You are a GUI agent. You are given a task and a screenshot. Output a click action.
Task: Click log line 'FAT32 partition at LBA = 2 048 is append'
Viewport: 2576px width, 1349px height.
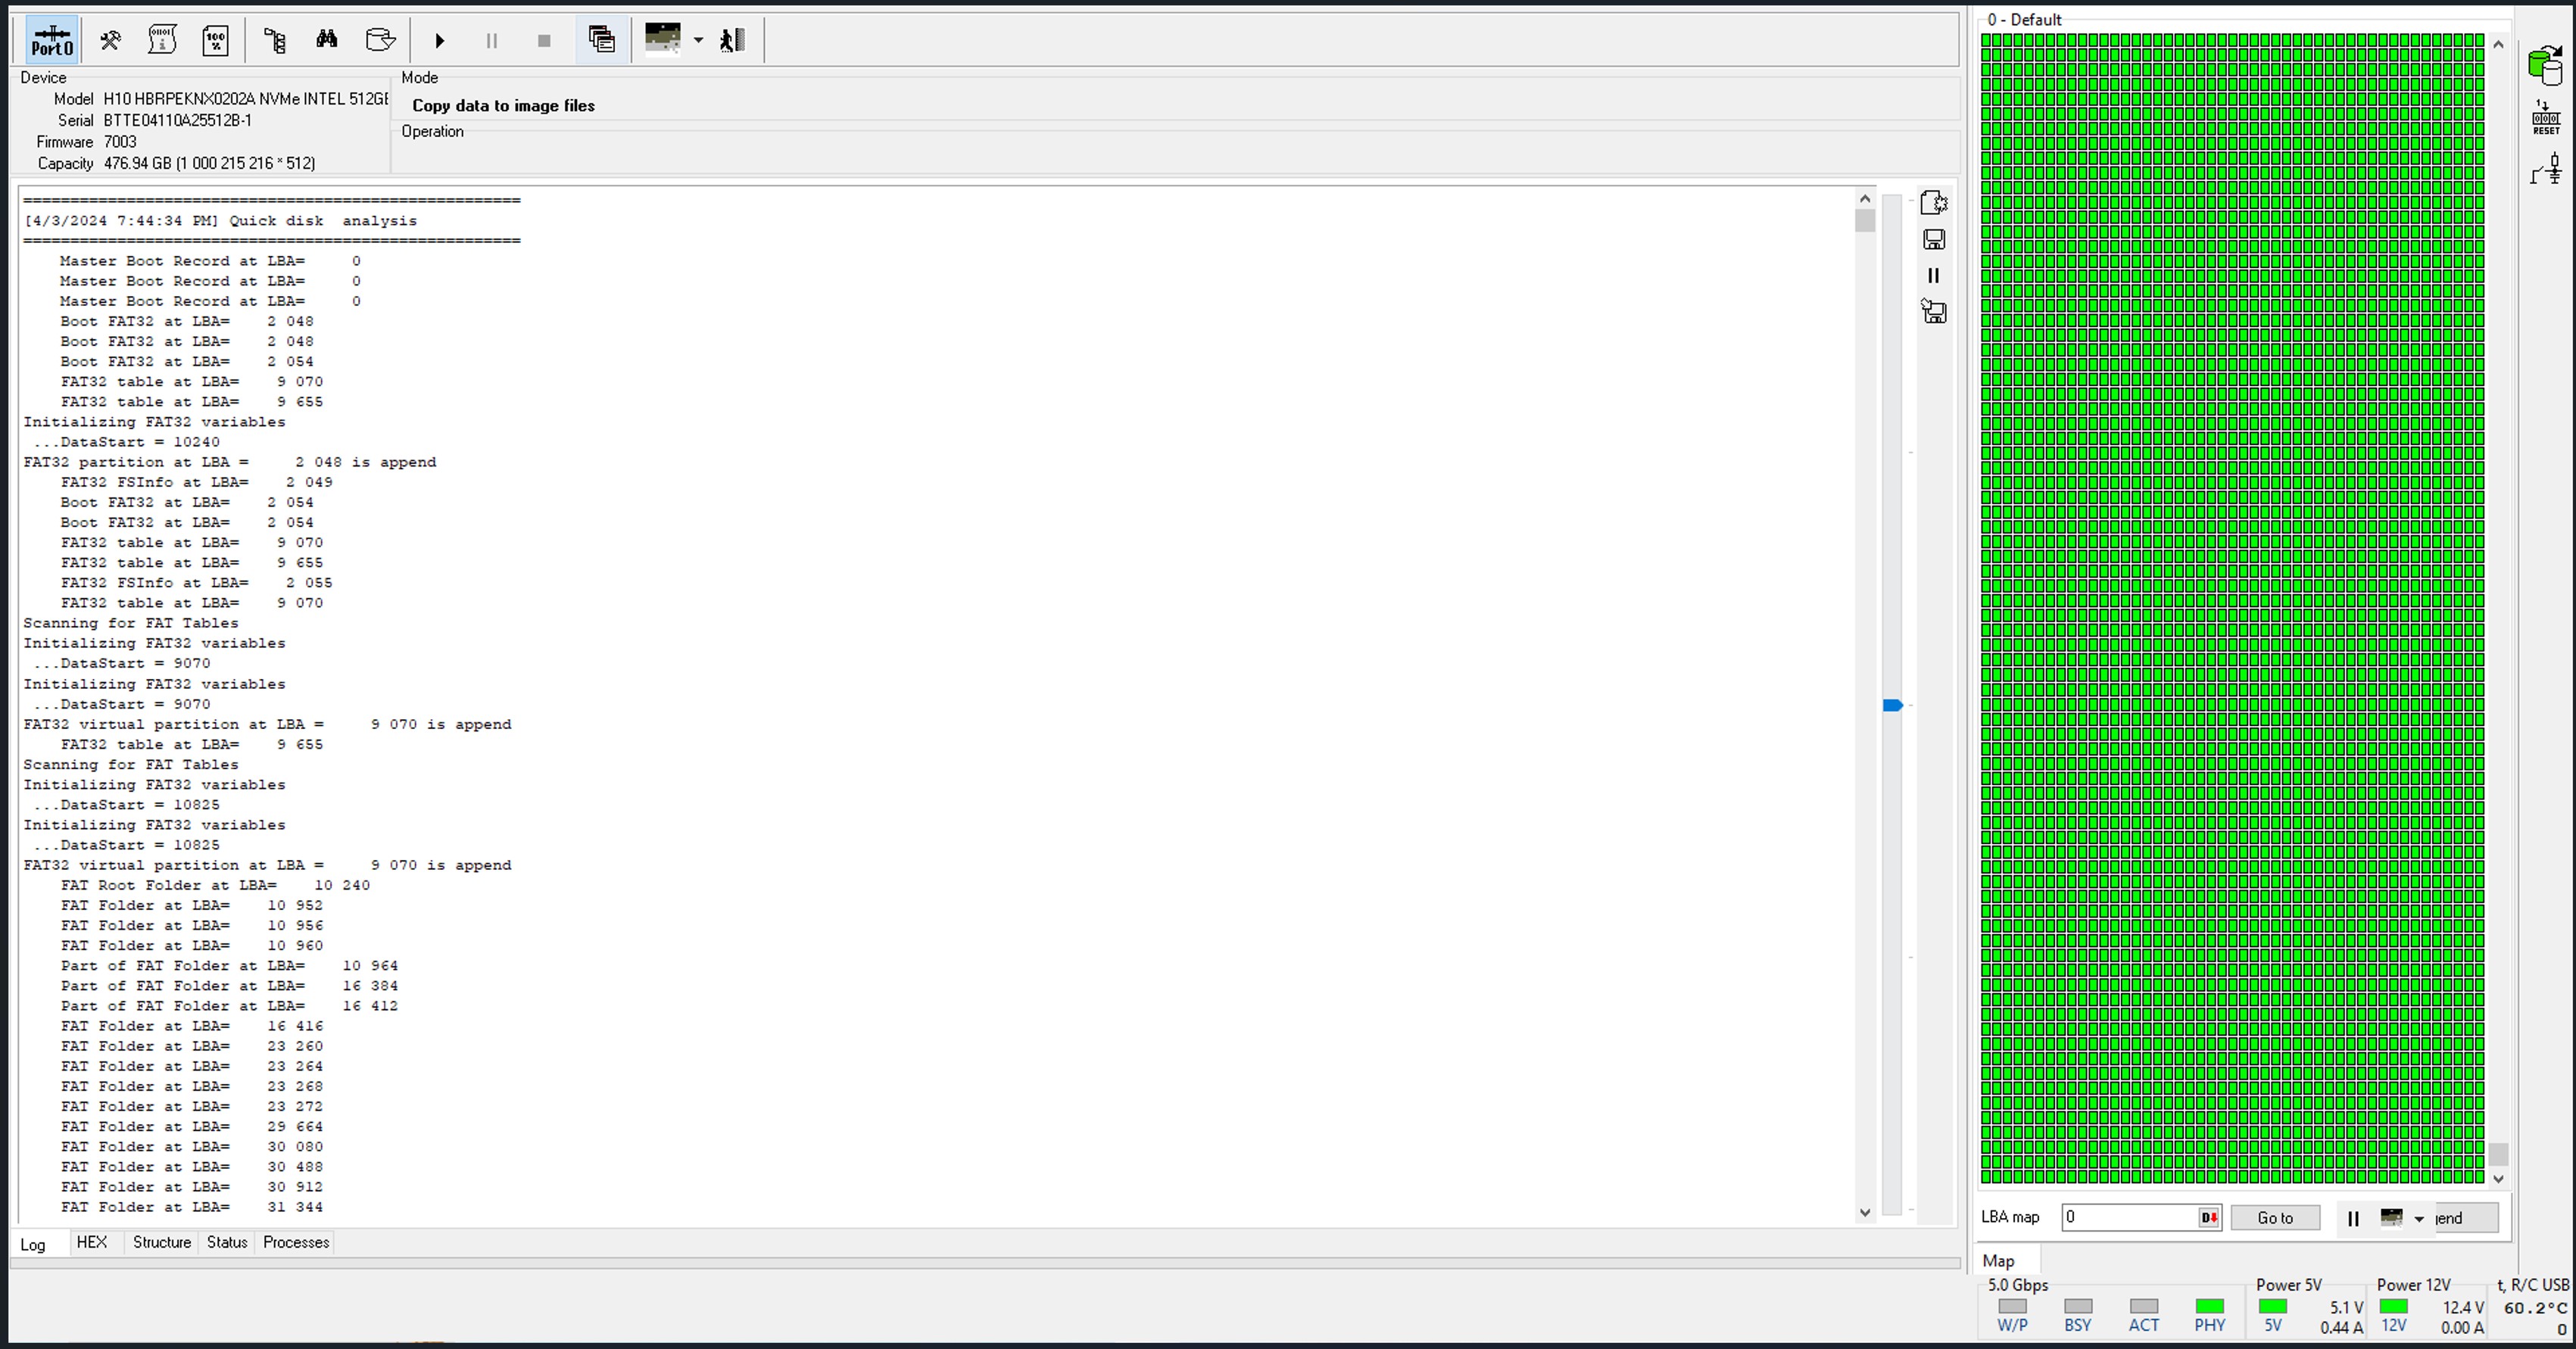click(230, 462)
